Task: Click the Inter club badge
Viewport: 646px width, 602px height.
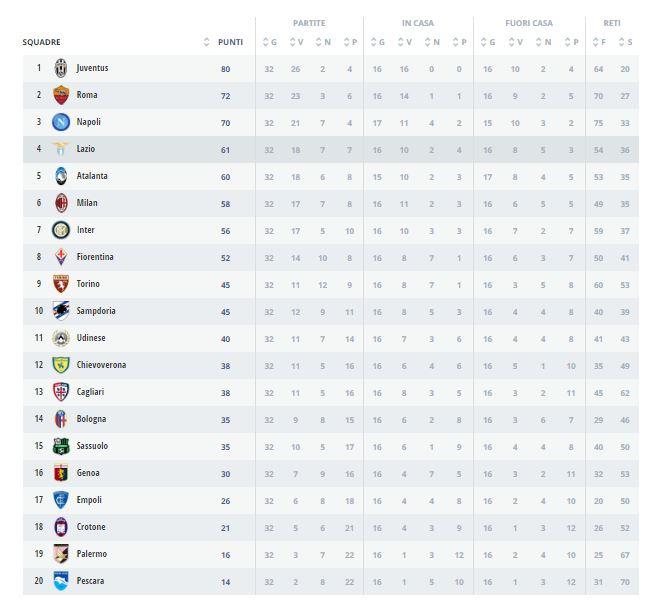Action: coord(60,231)
